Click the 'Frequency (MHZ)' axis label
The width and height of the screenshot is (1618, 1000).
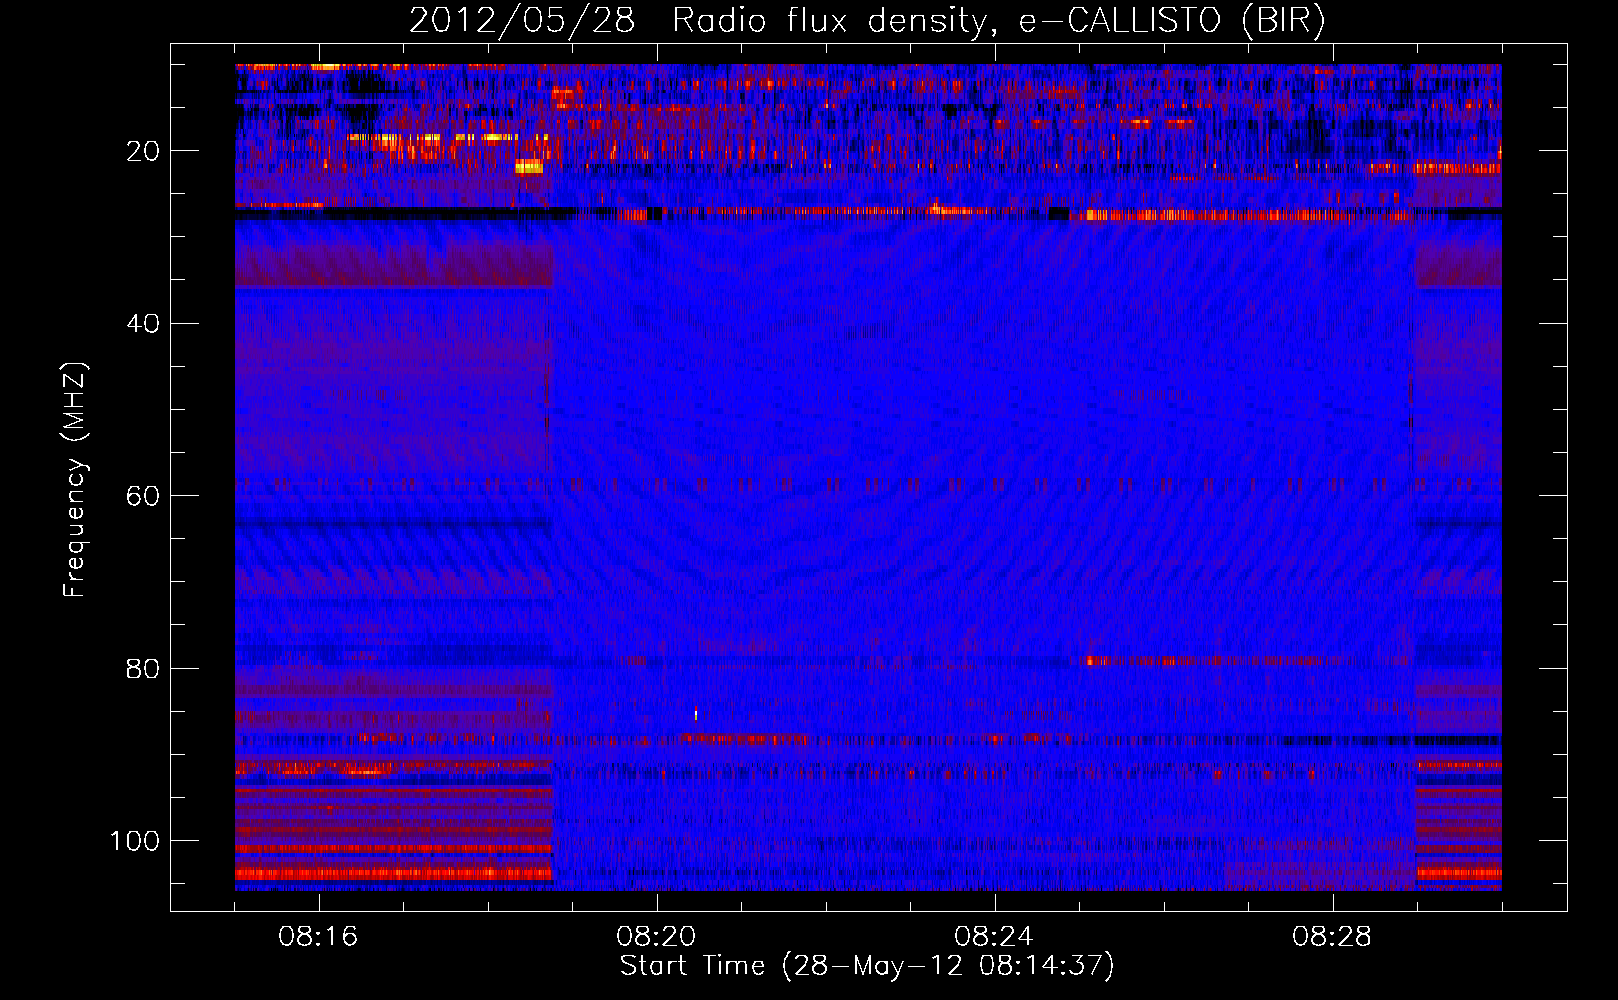75,480
